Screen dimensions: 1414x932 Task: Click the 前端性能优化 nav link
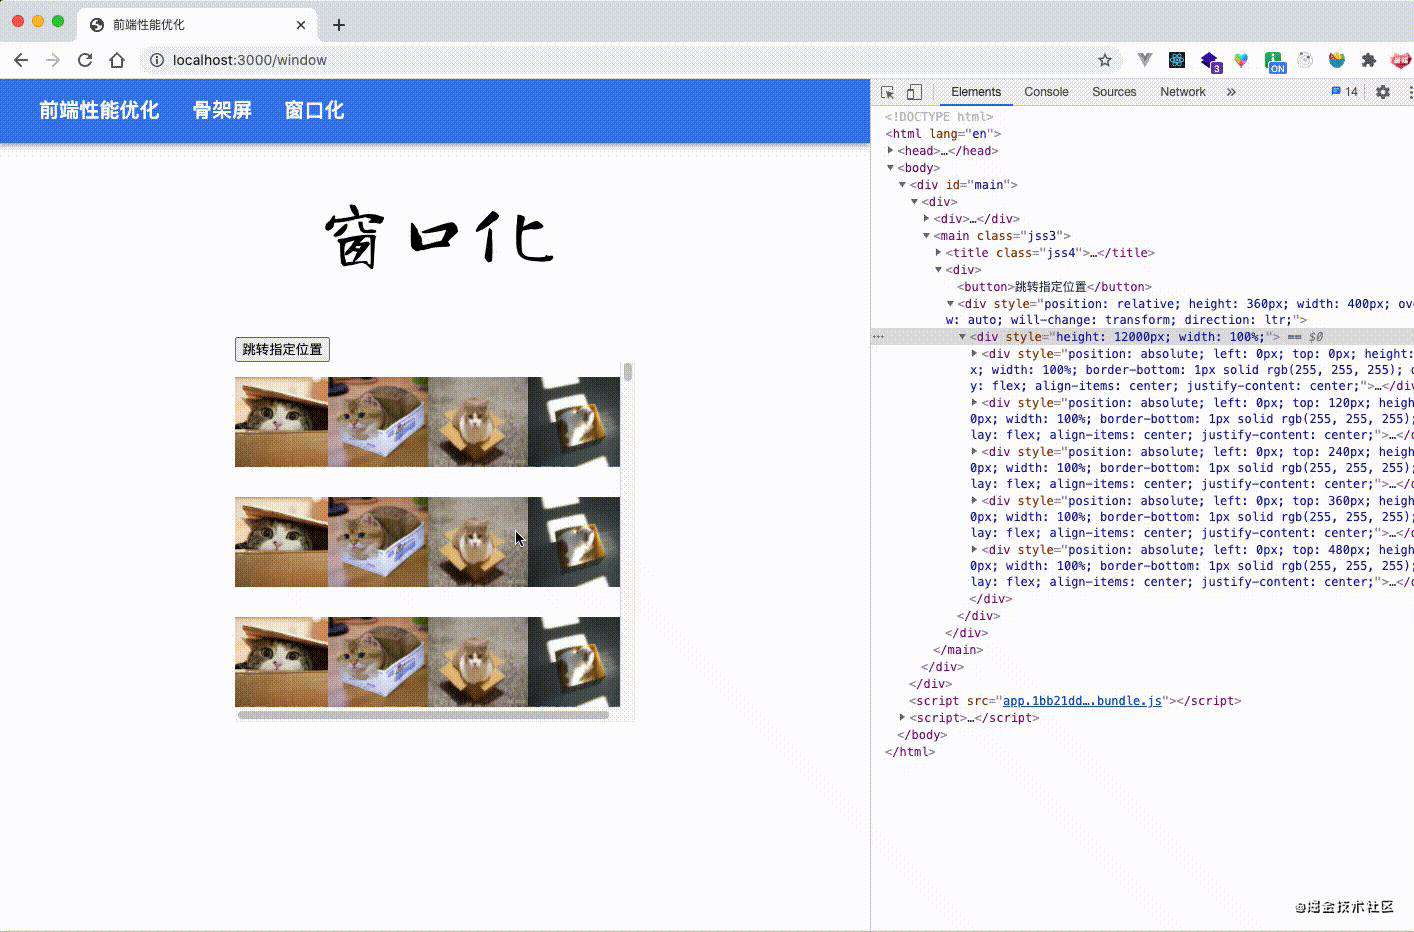(99, 110)
